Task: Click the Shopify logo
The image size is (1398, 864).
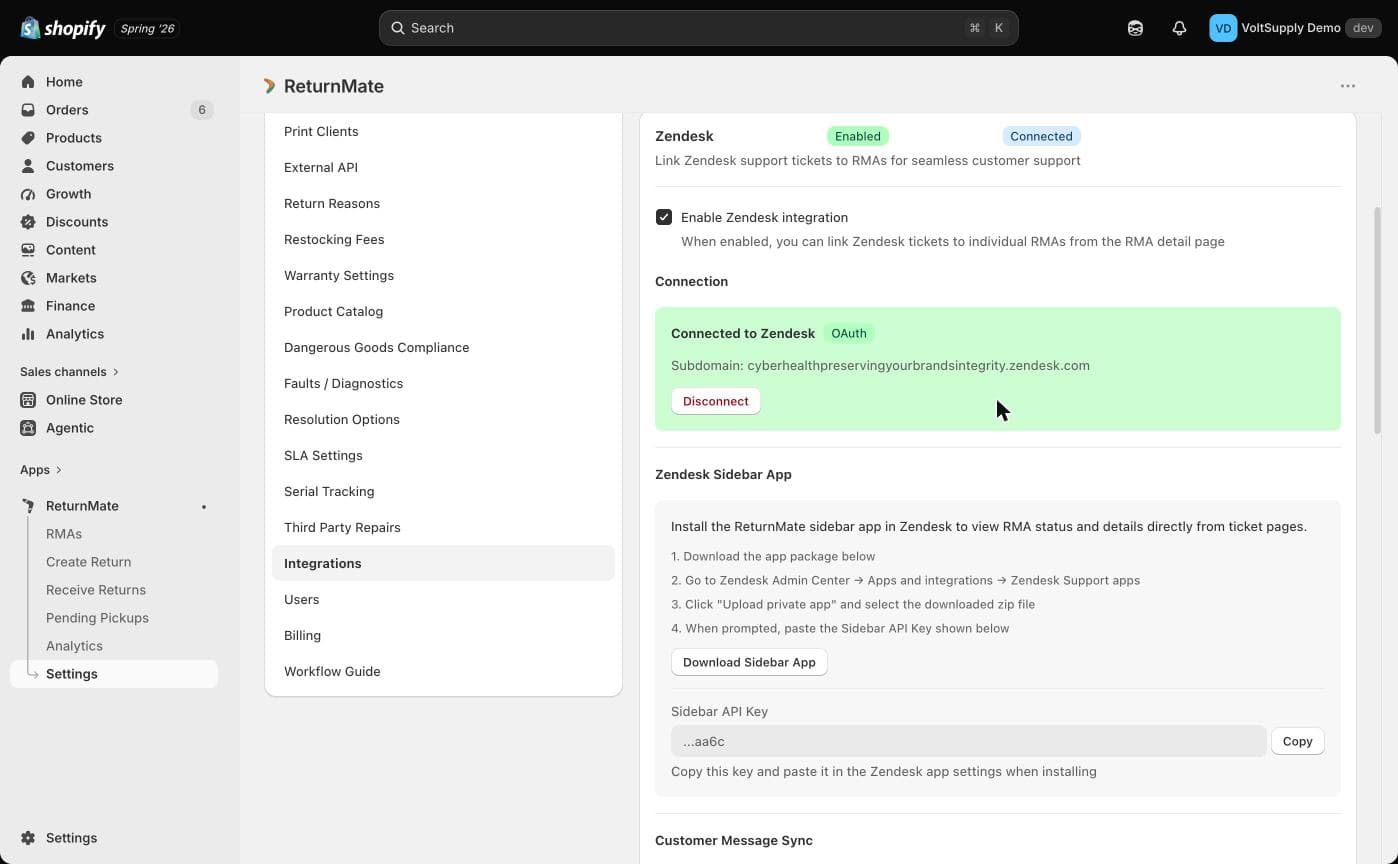Action: [62, 28]
